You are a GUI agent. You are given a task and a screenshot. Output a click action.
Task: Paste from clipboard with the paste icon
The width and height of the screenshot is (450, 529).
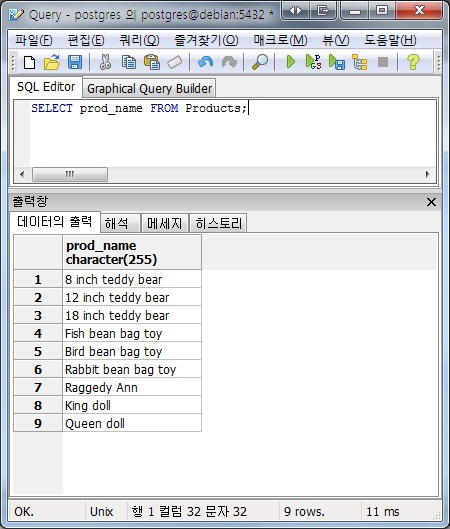[x=151, y=62]
